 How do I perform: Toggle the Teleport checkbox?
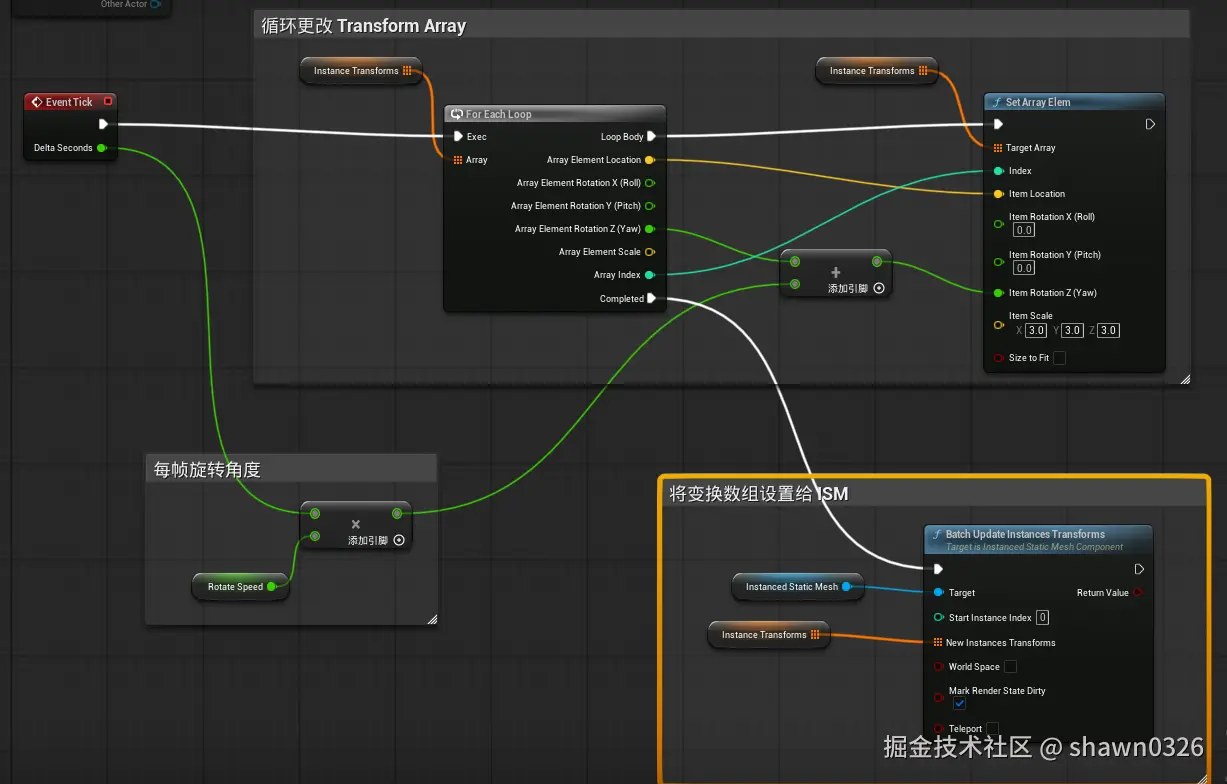993,729
